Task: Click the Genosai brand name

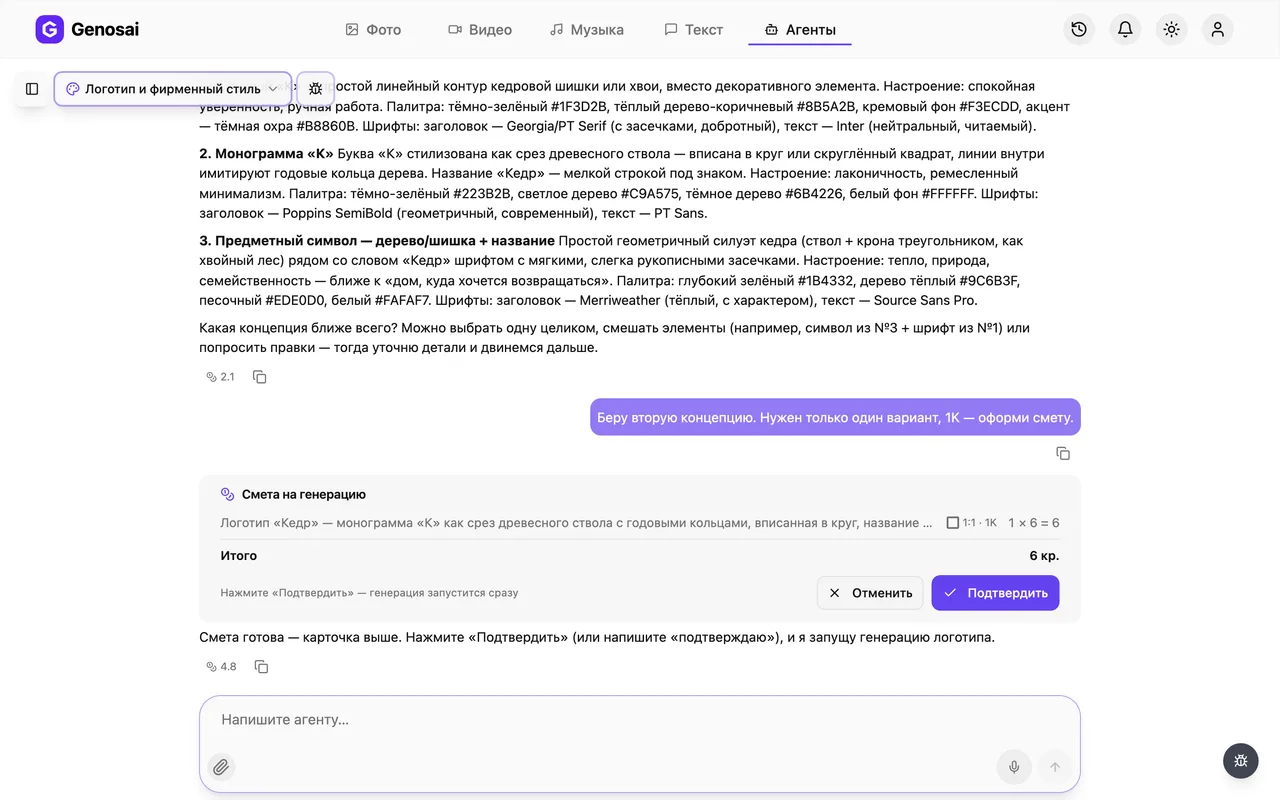Action: (105, 30)
